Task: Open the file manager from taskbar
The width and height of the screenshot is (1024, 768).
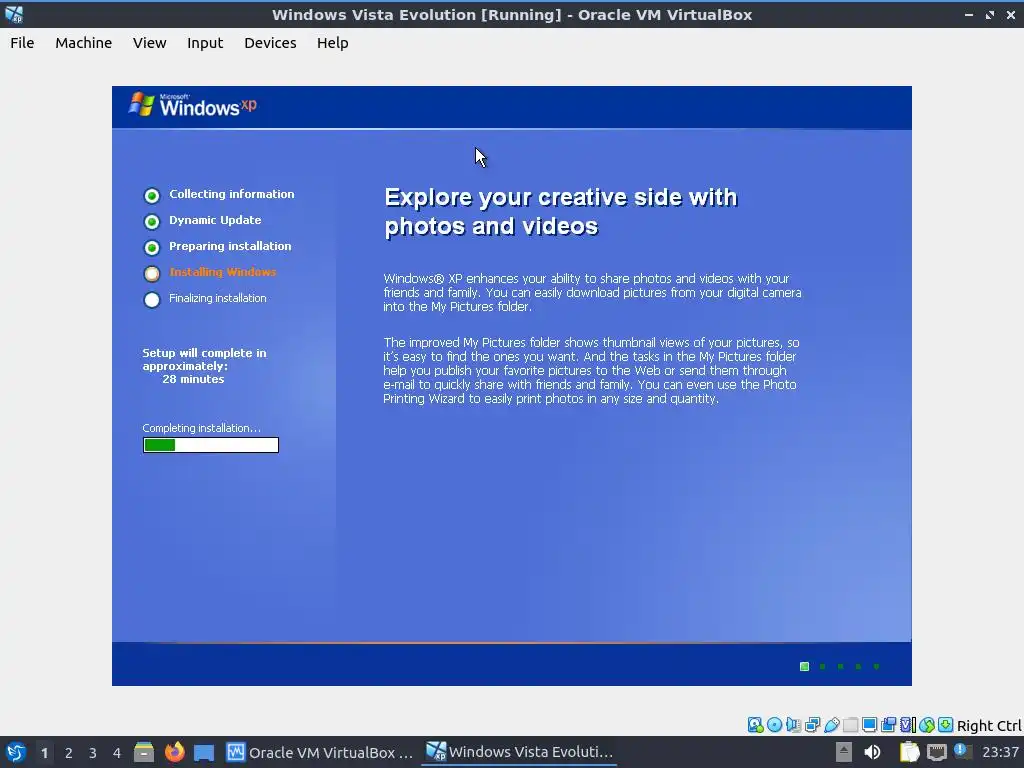Action: 144,752
